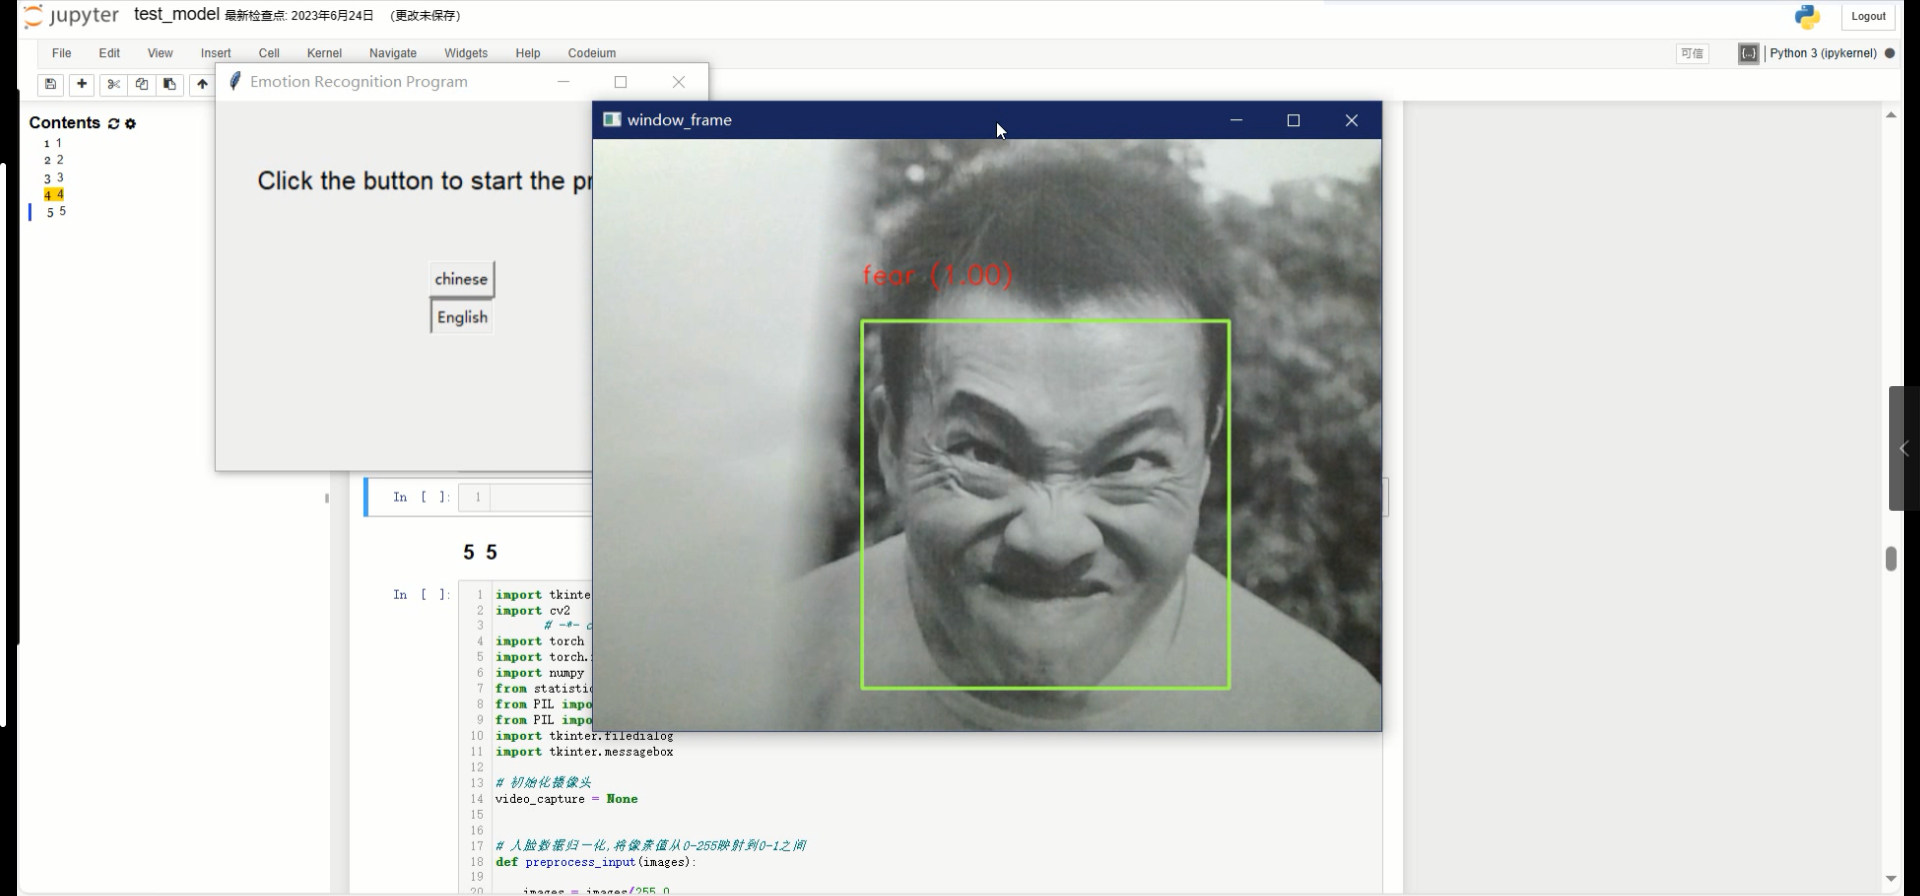Click the Contents sidebar resize handle
The width and height of the screenshot is (1920, 896).
327,498
